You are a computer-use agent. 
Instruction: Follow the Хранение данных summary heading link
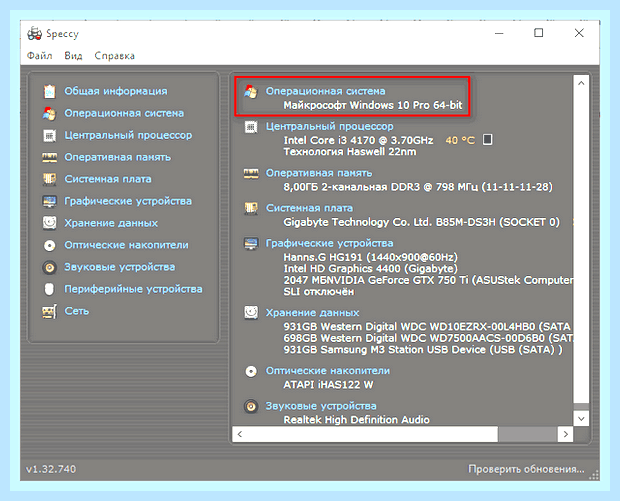[312, 313]
